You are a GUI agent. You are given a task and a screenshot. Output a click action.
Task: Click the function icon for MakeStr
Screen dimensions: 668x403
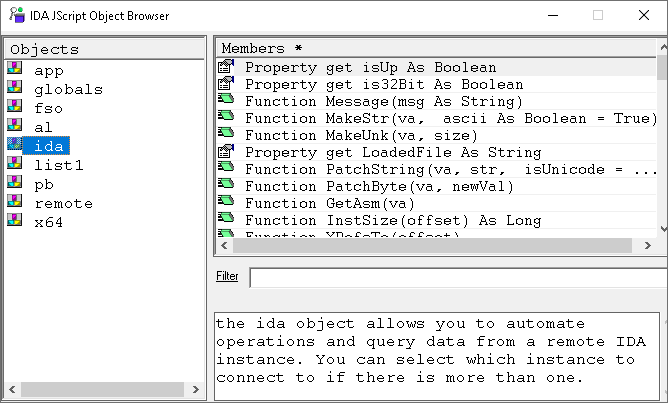click(x=226, y=115)
